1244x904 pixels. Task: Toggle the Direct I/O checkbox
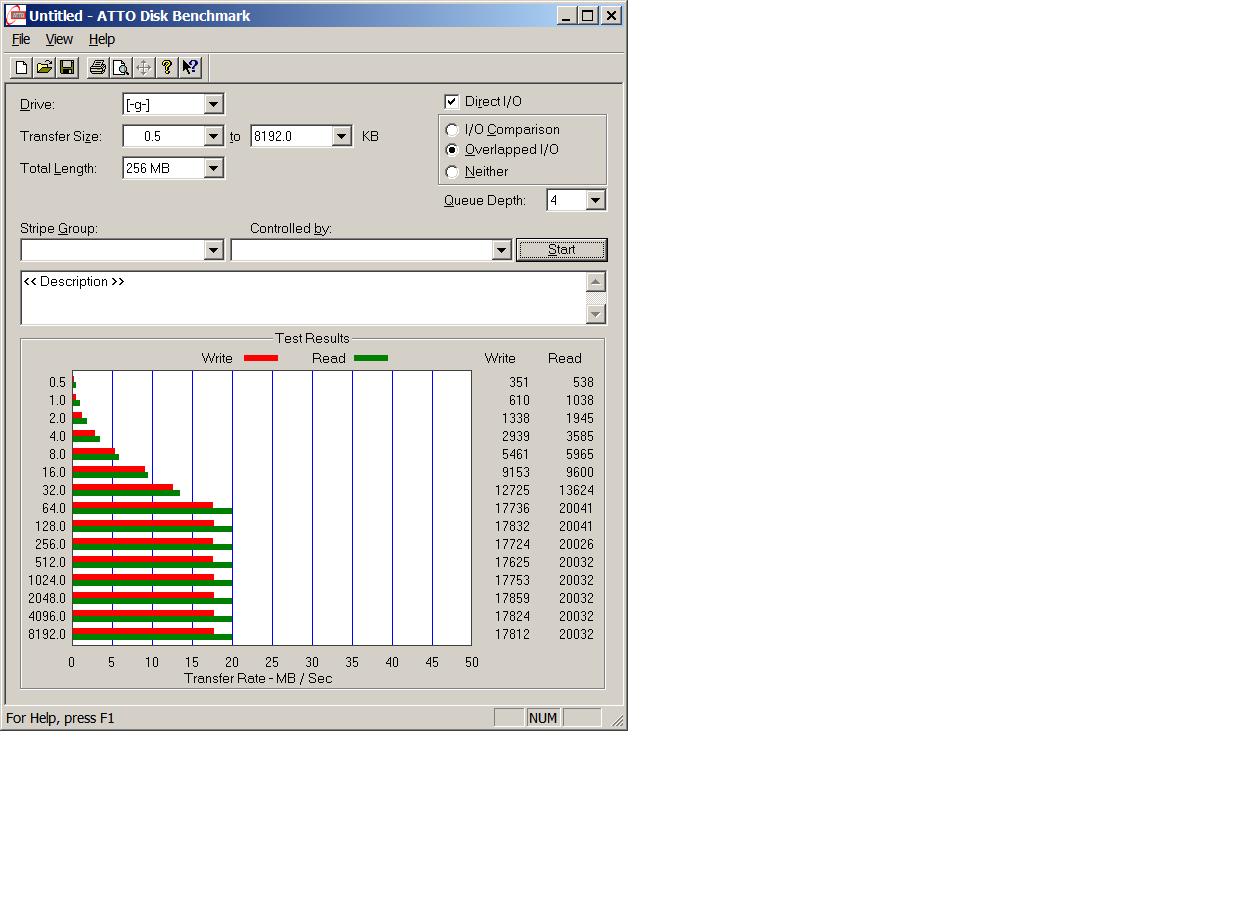point(452,101)
